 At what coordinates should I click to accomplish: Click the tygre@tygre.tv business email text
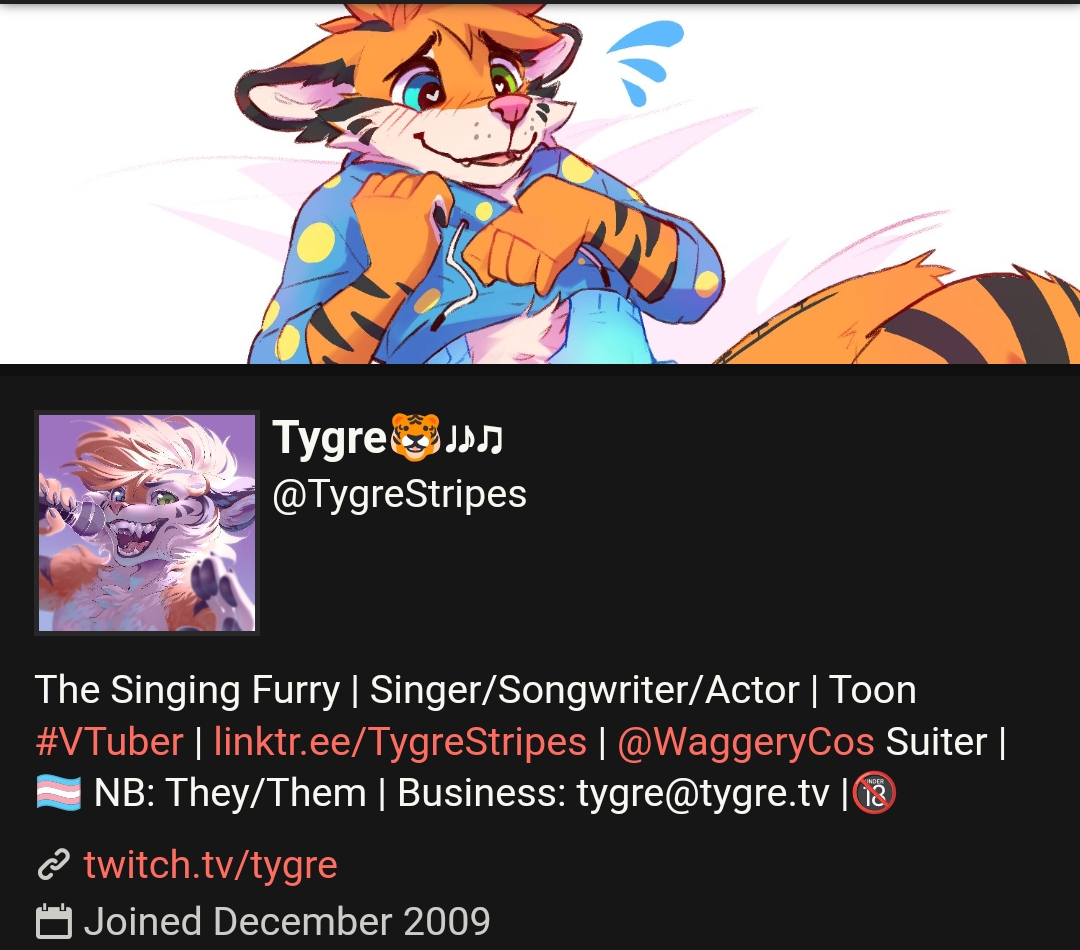tap(703, 793)
